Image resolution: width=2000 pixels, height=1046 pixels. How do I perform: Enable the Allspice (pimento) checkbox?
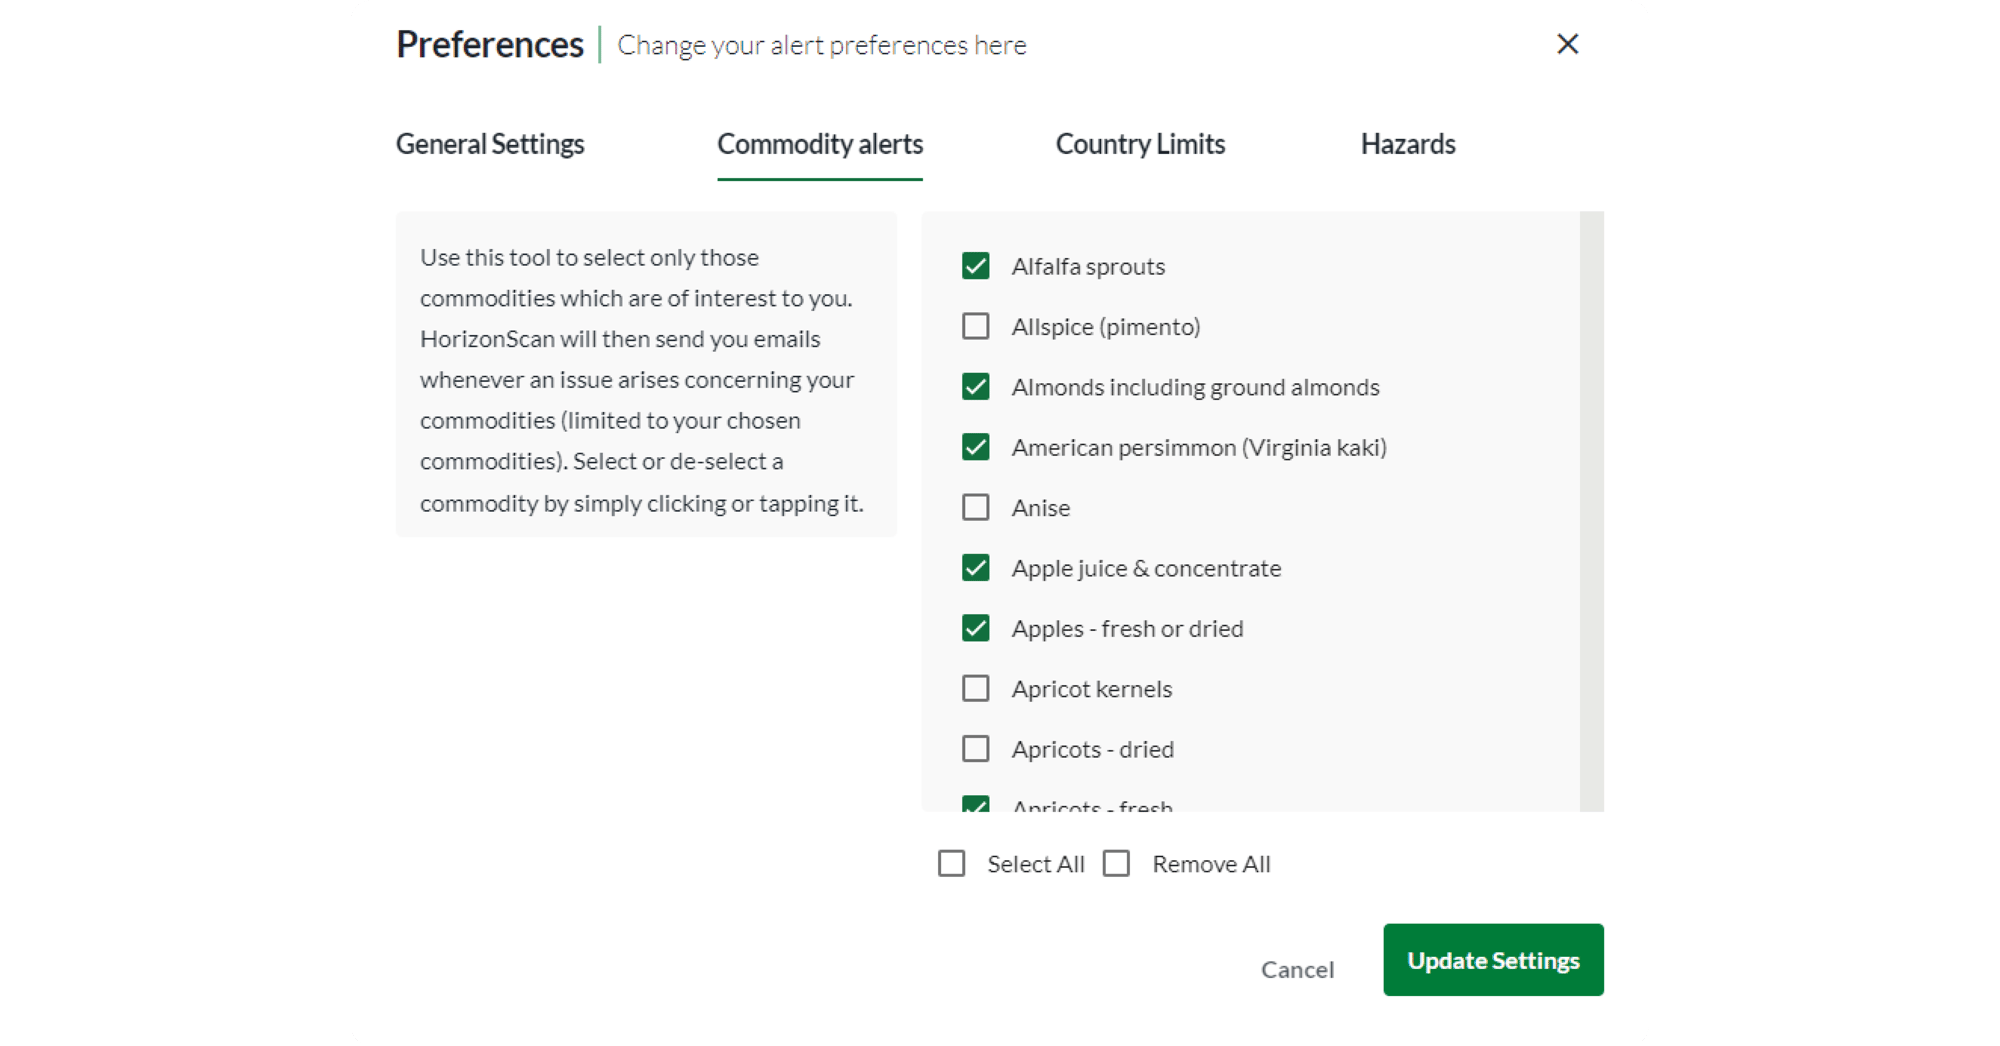[975, 327]
